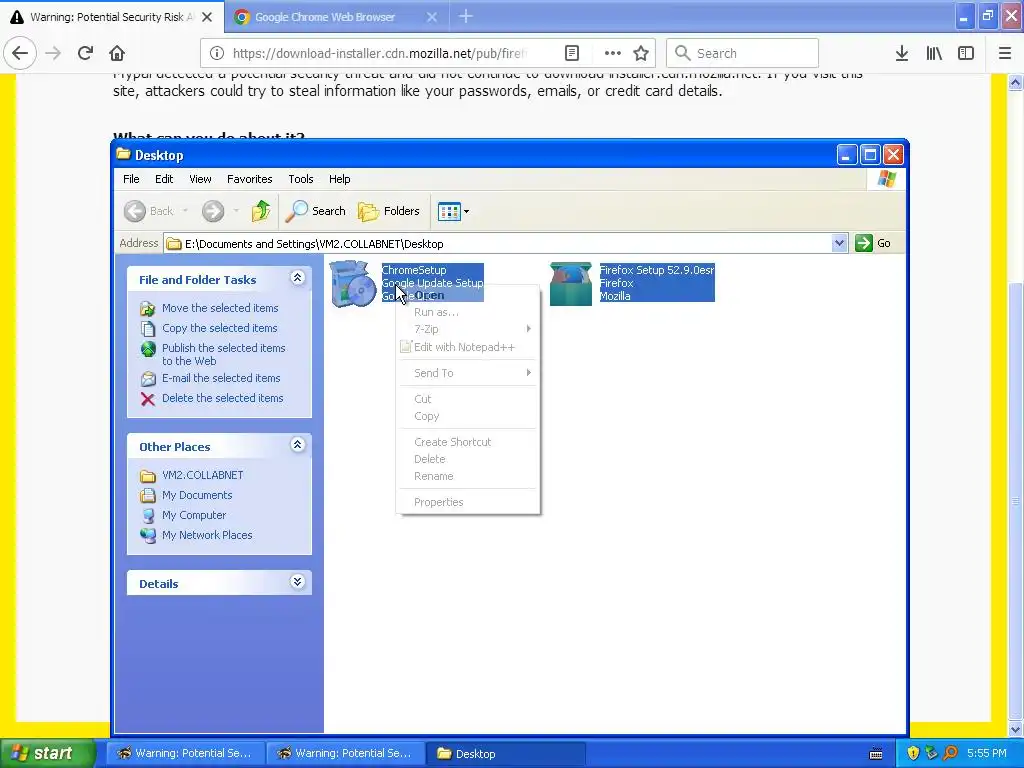Click Delete the selected items
This screenshot has width=1024, height=768.
[223, 398]
